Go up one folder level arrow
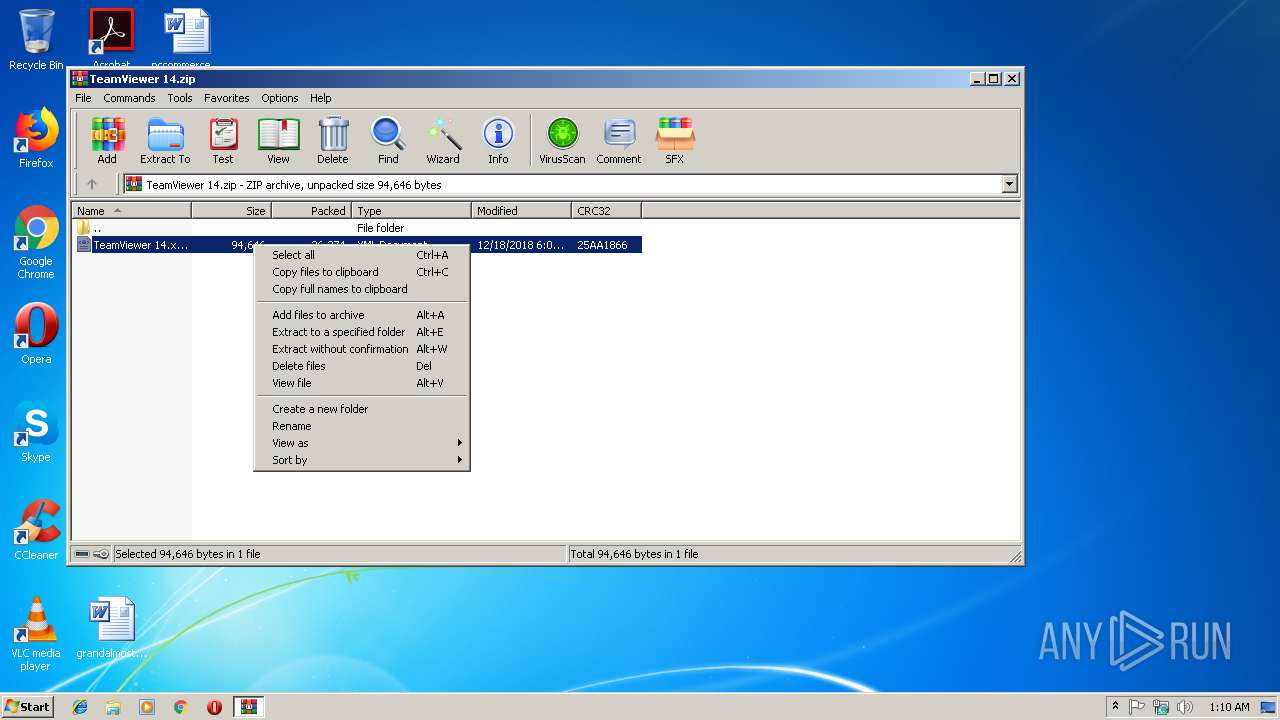The height and width of the screenshot is (720, 1280). pyautogui.click(x=92, y=184)
